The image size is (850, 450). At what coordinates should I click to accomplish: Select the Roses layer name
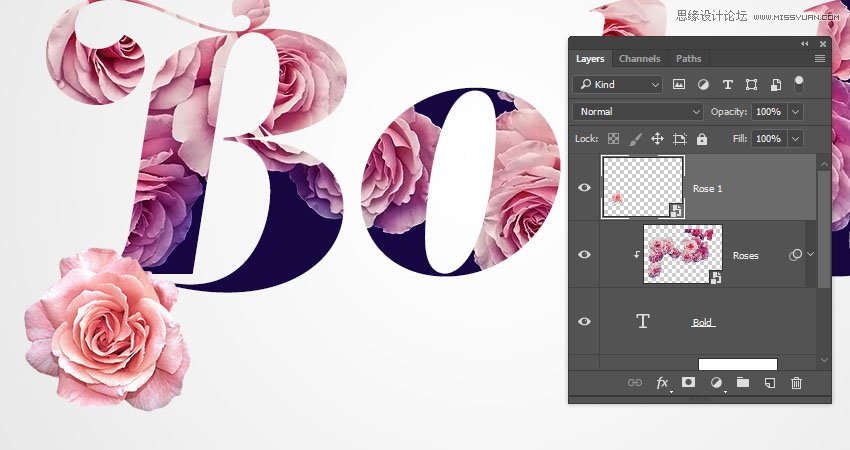click(x=745, y=255)
